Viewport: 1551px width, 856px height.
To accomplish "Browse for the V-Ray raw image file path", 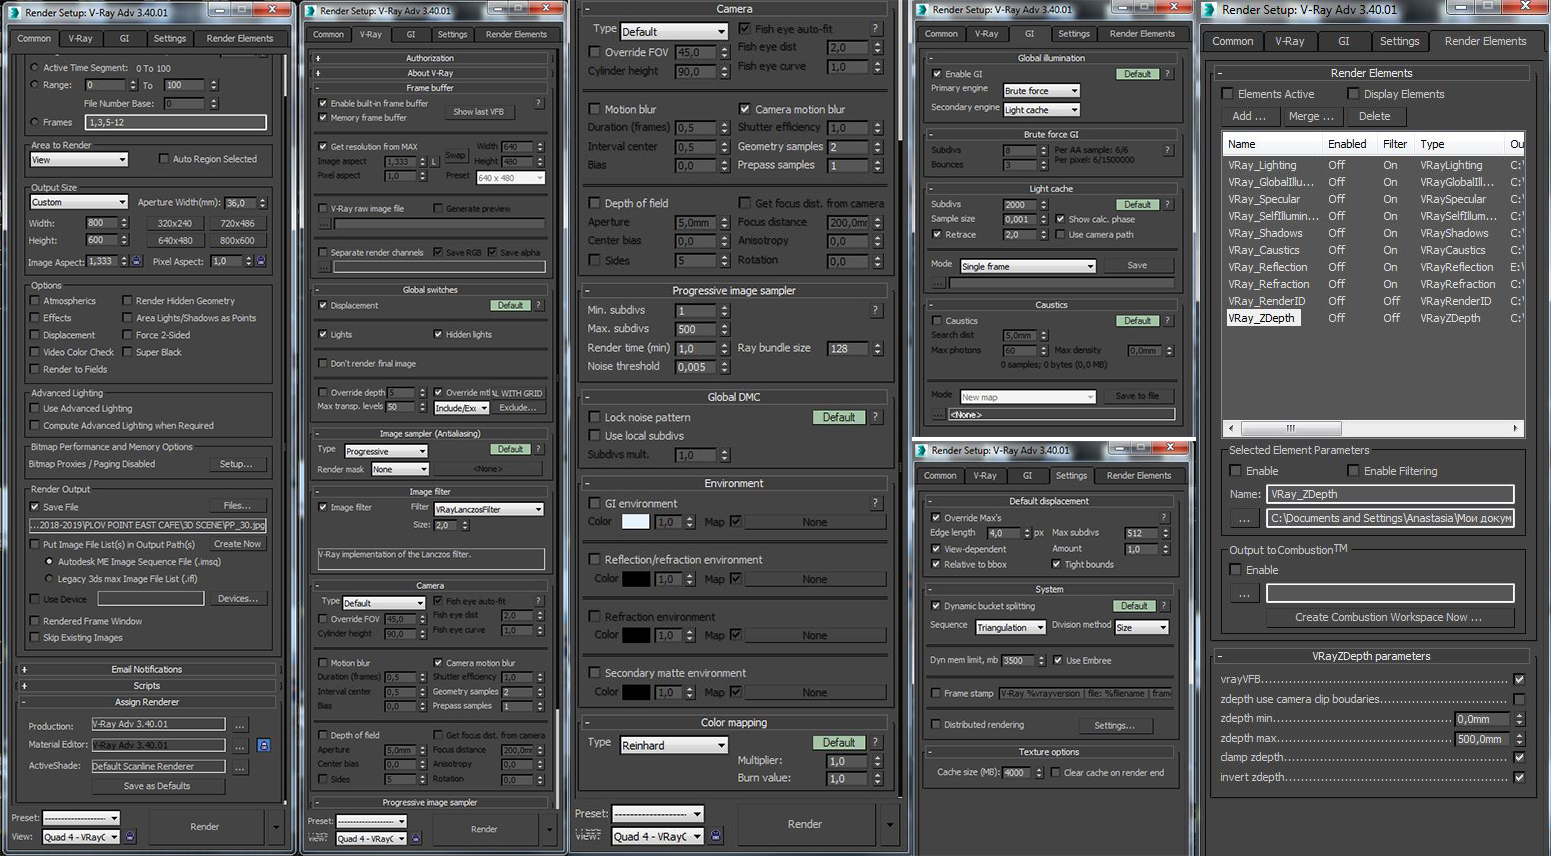I will pyautogui.click(x=324, y=224).
